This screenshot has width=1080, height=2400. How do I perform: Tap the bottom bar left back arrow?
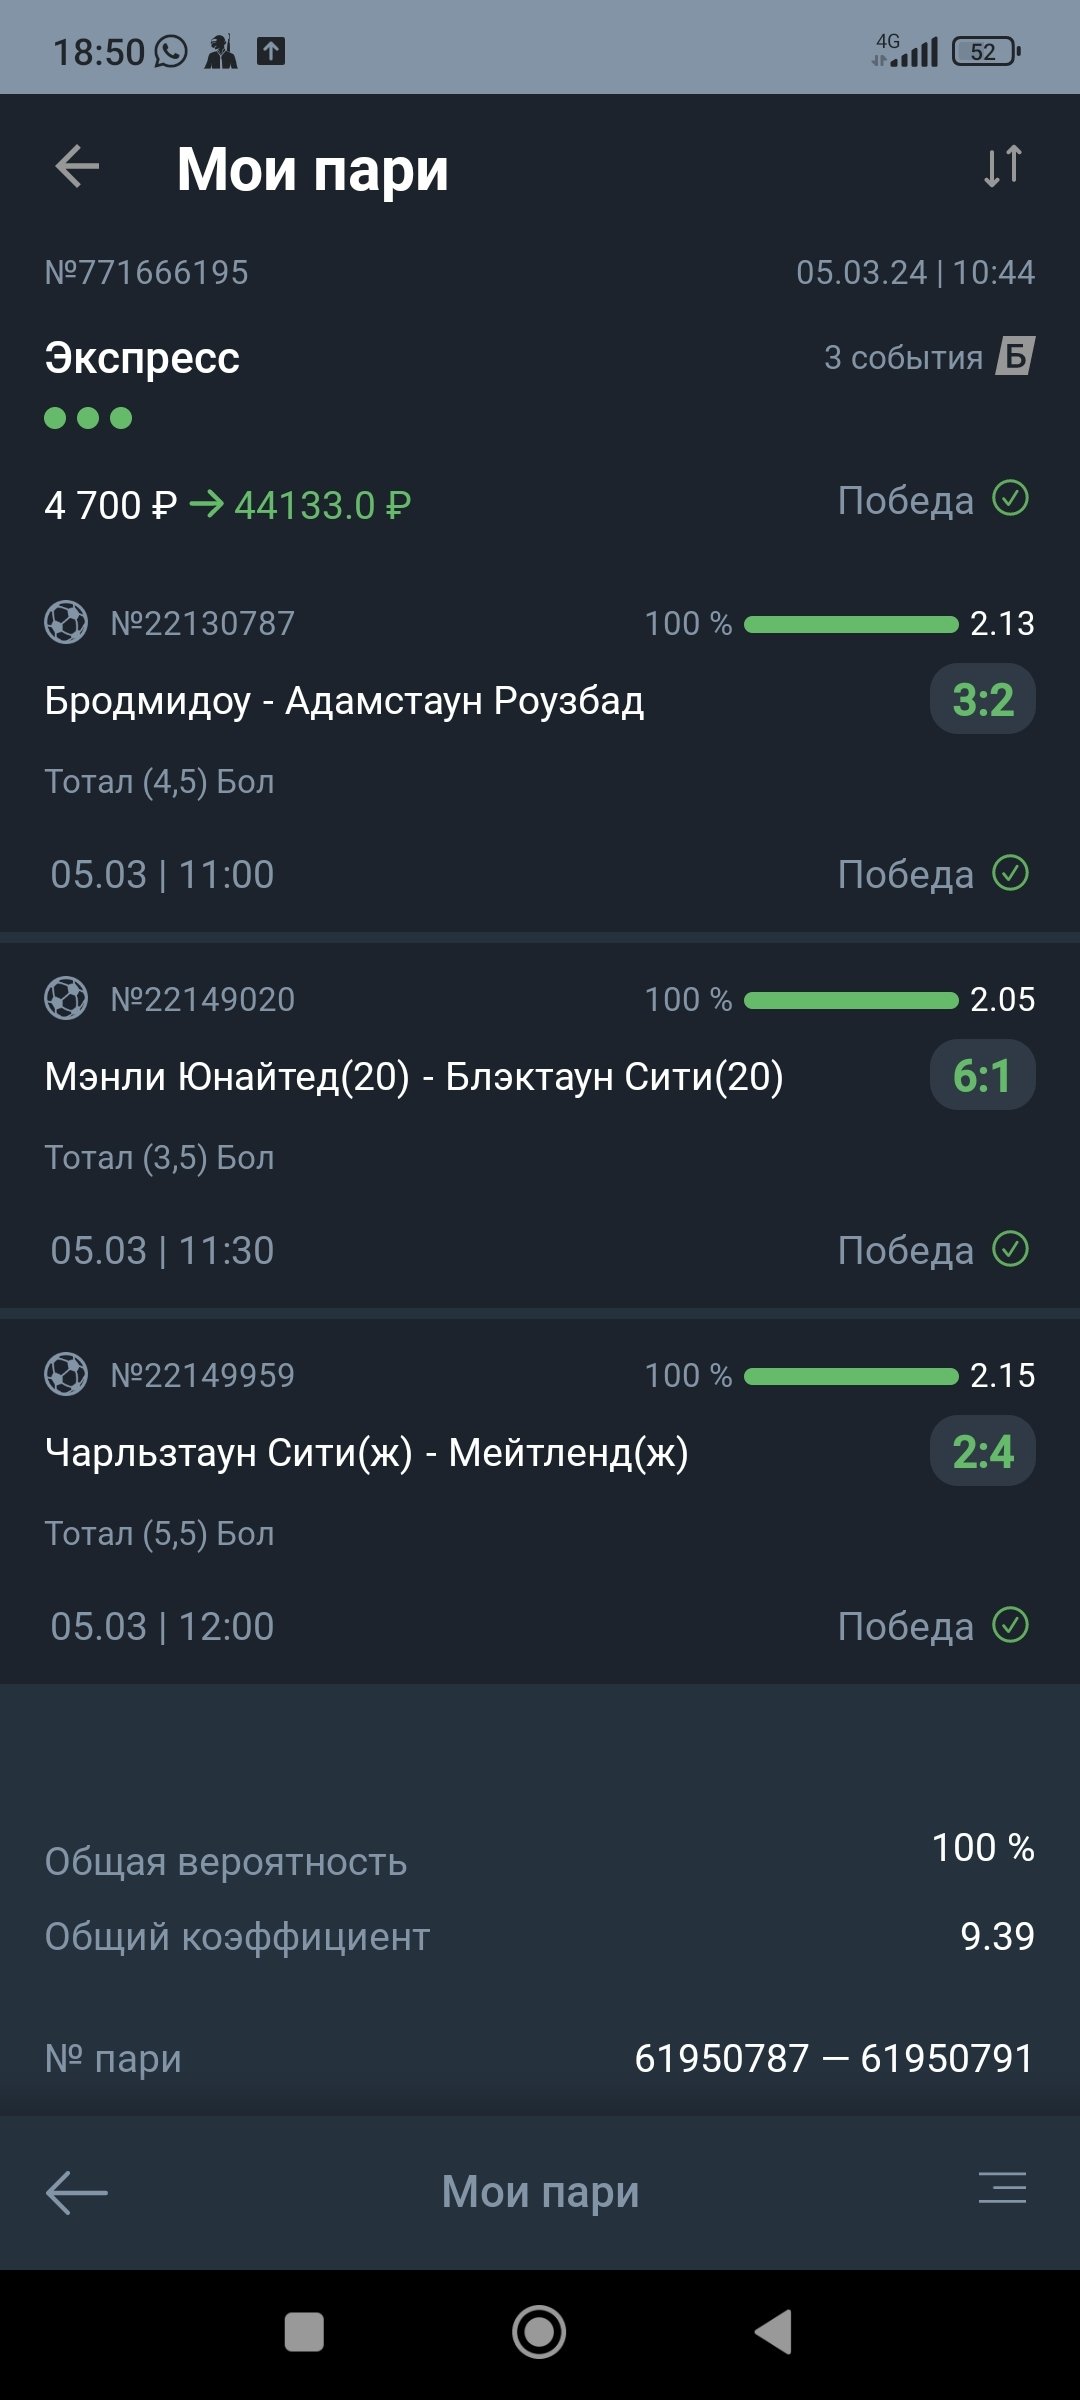pos(77,2192)
